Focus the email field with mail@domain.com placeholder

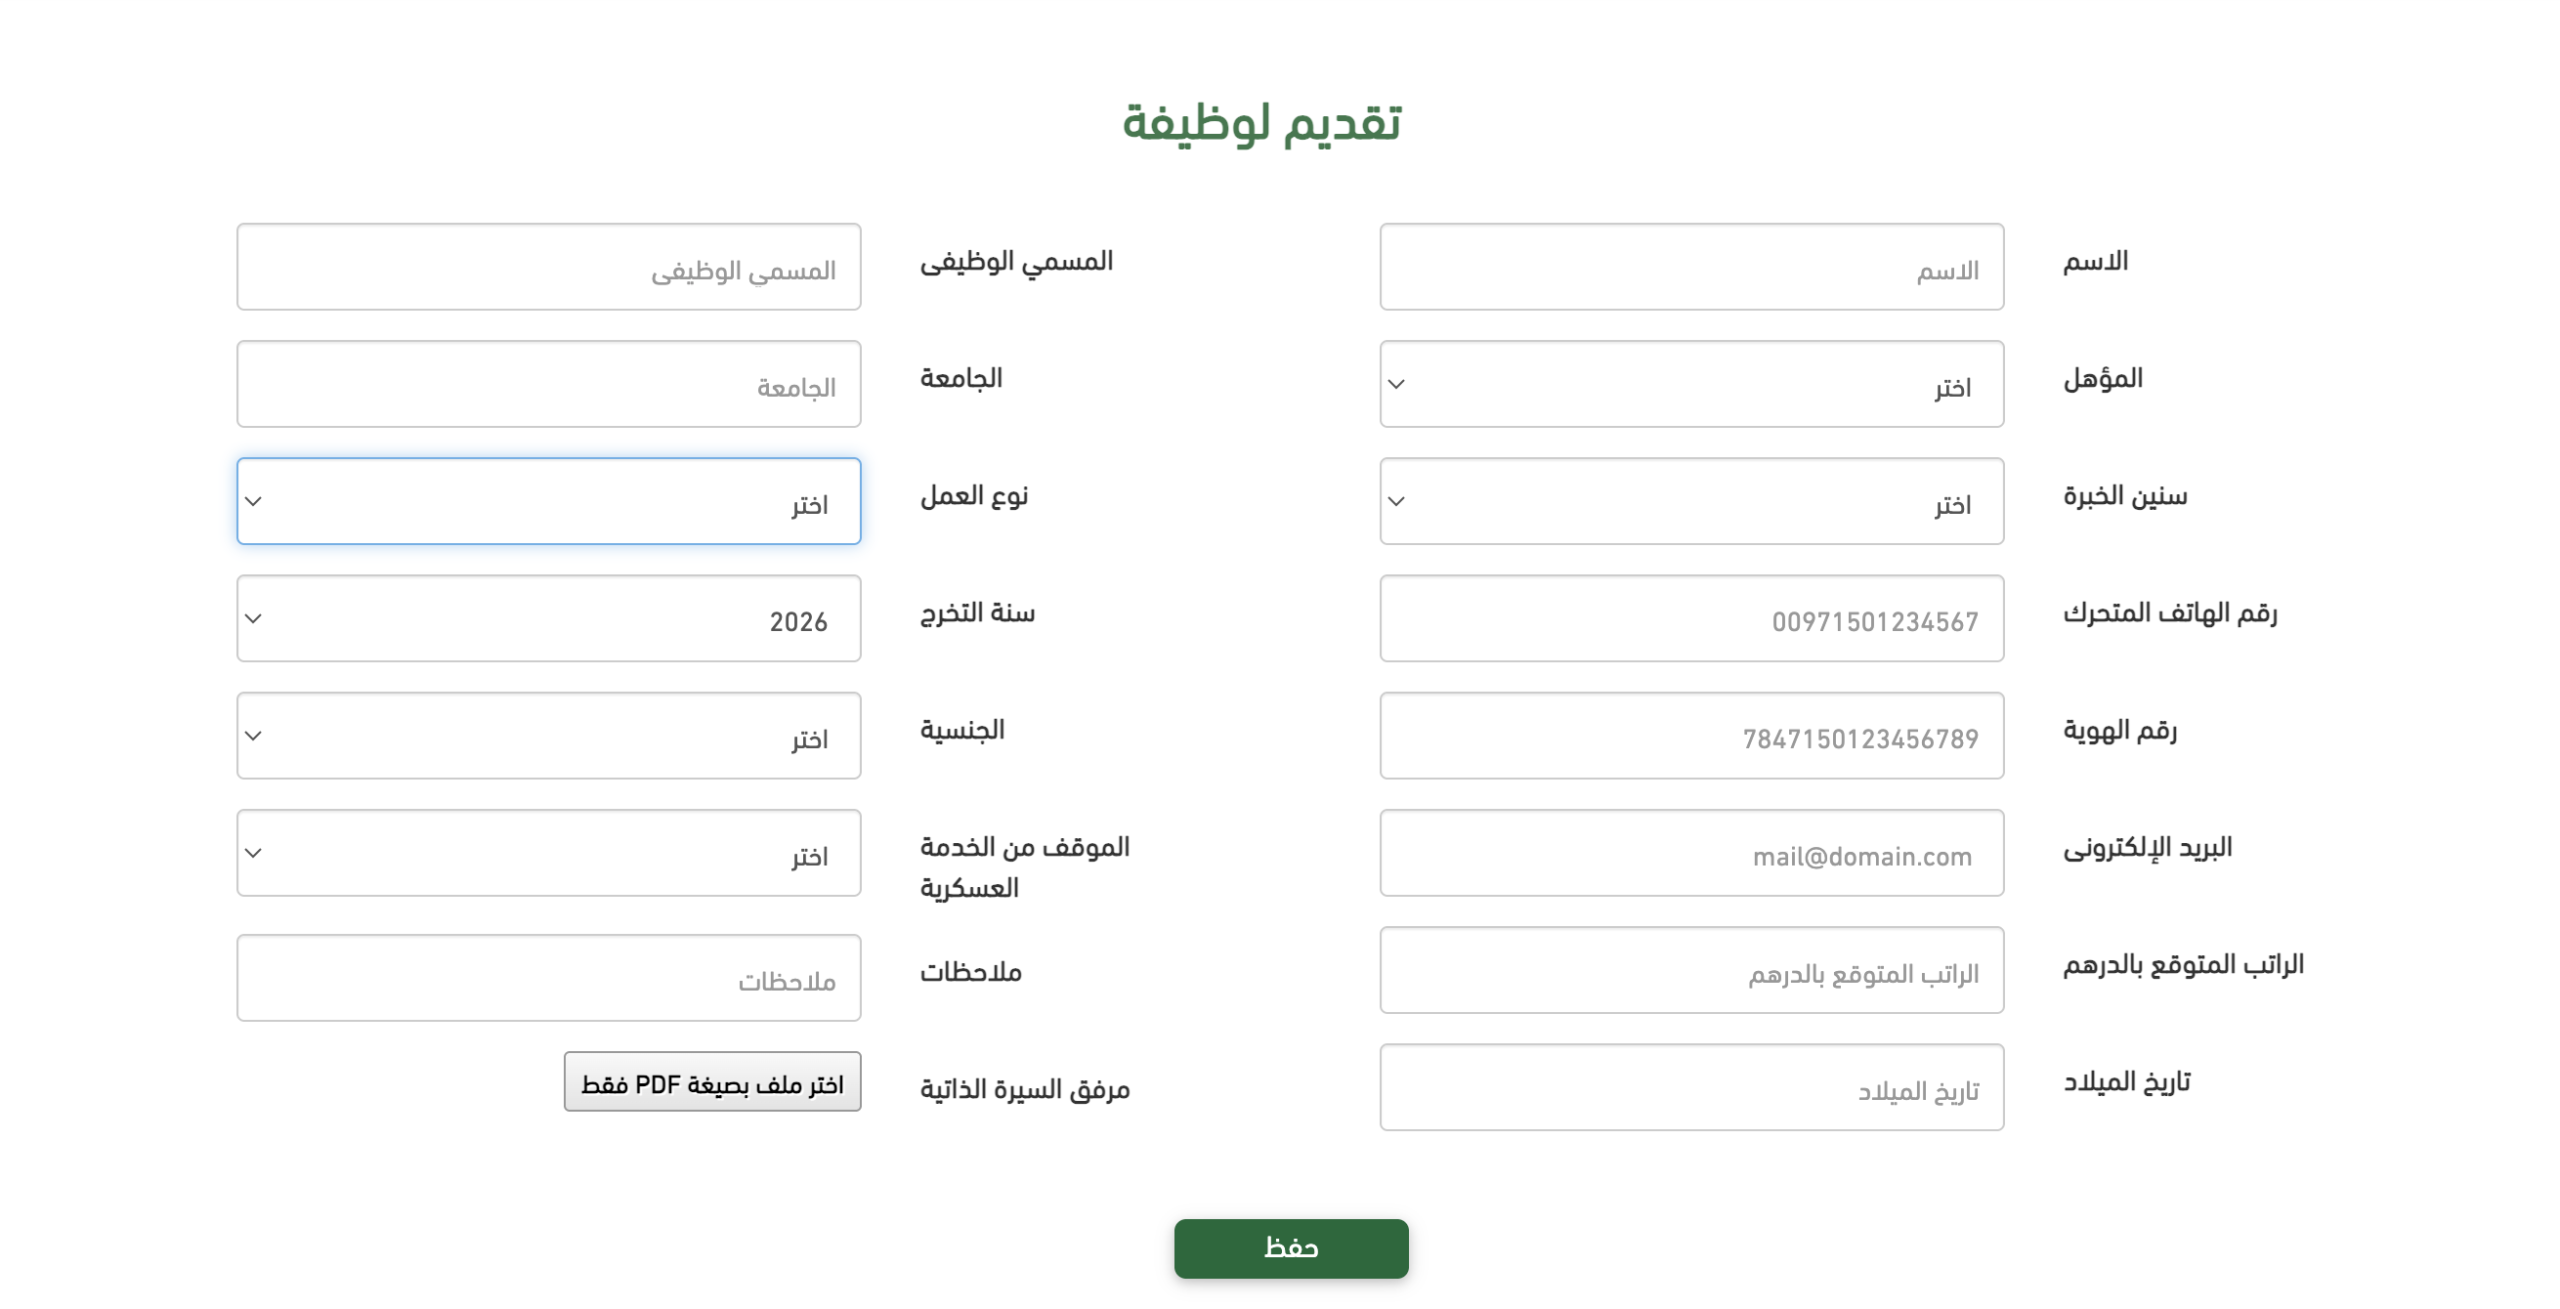click(1690, 852)
